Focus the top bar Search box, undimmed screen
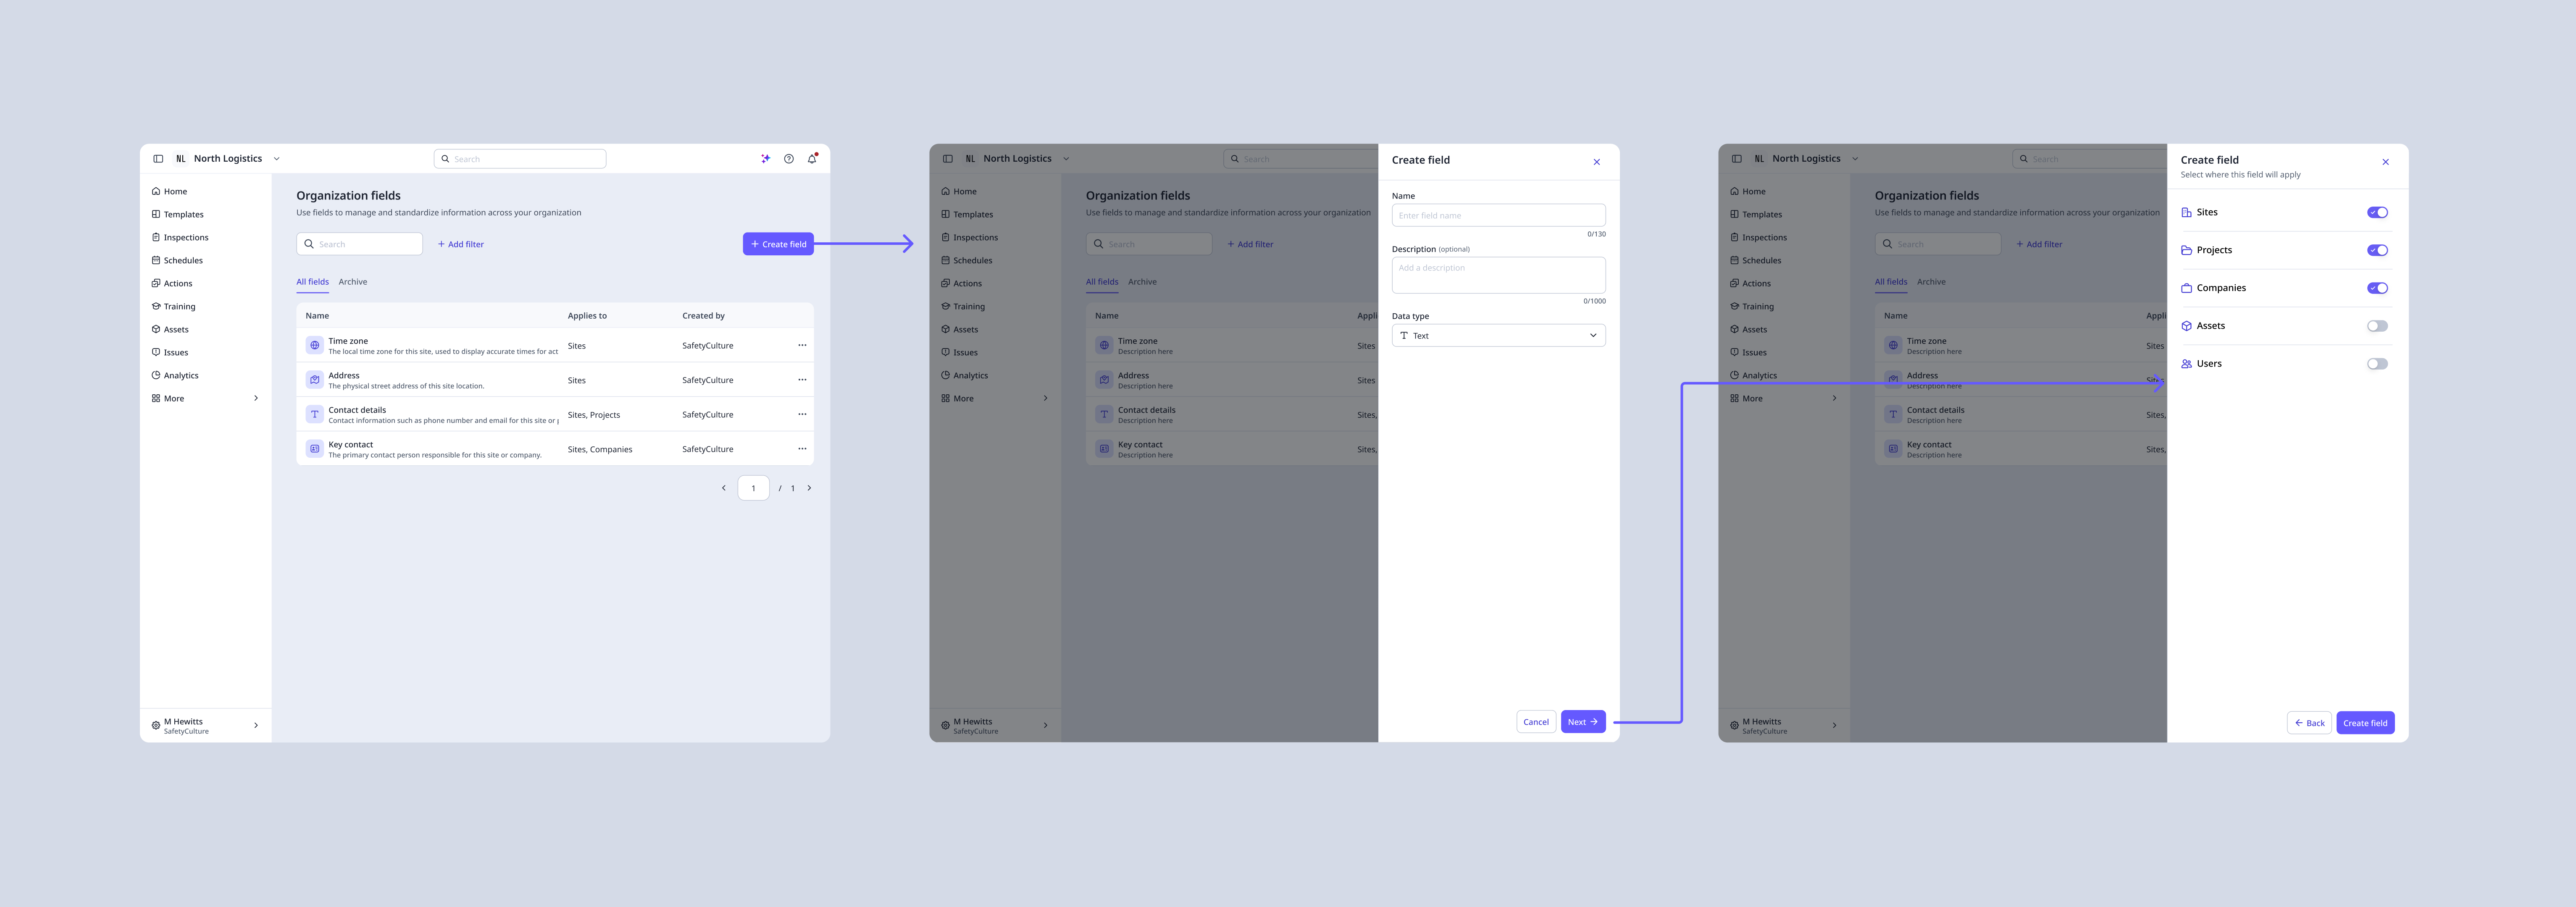This screenshot has width=2576, height=907. pos(520,159)
